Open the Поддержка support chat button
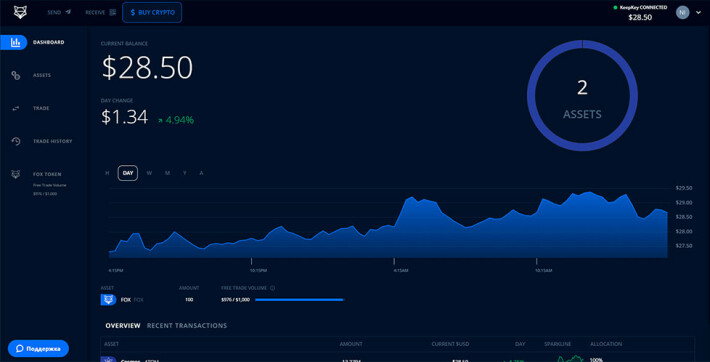This screenshot has height=362, width=710. [38, 349]
